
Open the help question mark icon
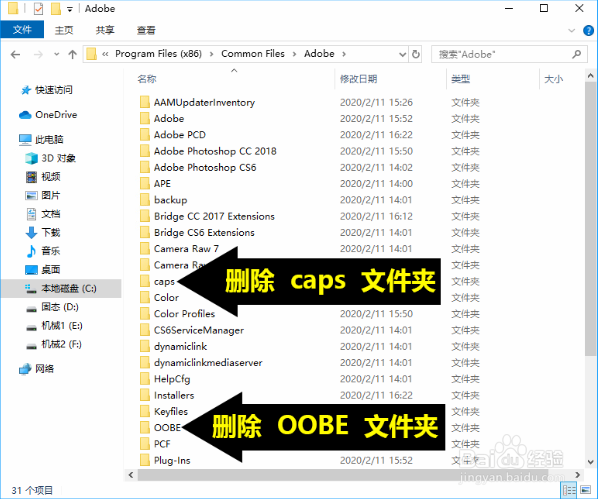[588, 31]
